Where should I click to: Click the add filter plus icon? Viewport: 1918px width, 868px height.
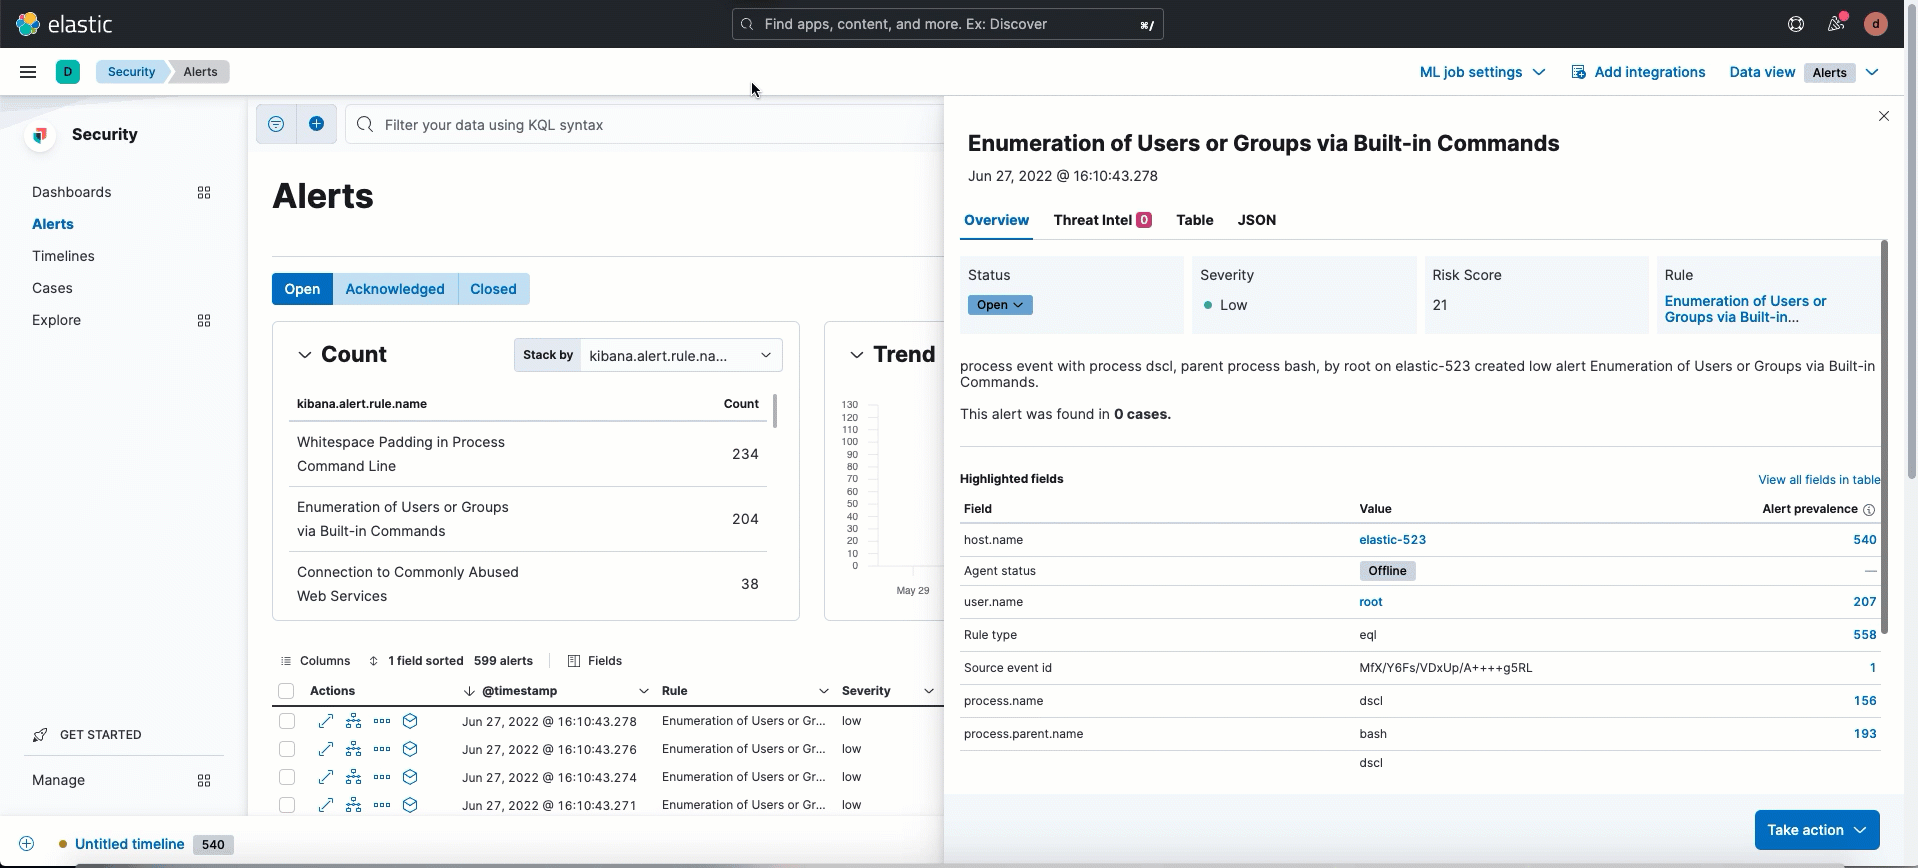point(316,124)
